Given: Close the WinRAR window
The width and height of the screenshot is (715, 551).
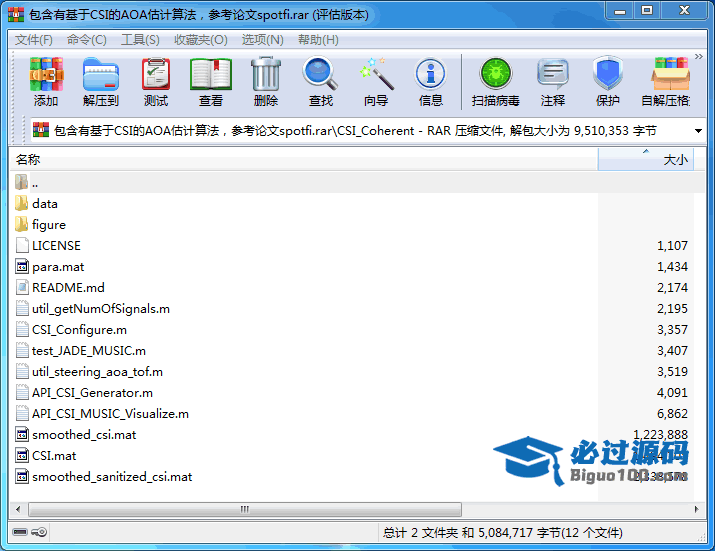Looking at the screenshot, I should pyautogui.click(x=684, y=11).
